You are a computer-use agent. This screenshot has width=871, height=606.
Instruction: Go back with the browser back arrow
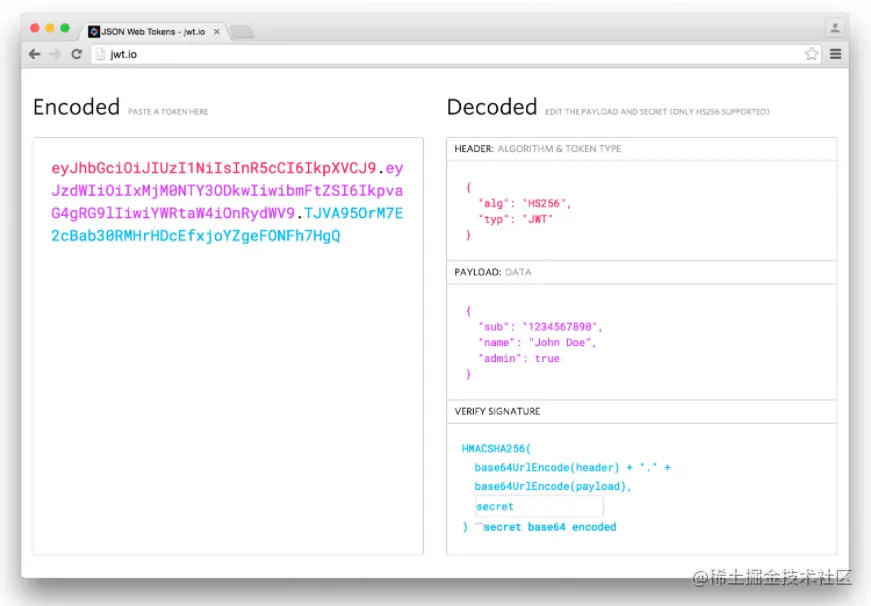[34, 54]
